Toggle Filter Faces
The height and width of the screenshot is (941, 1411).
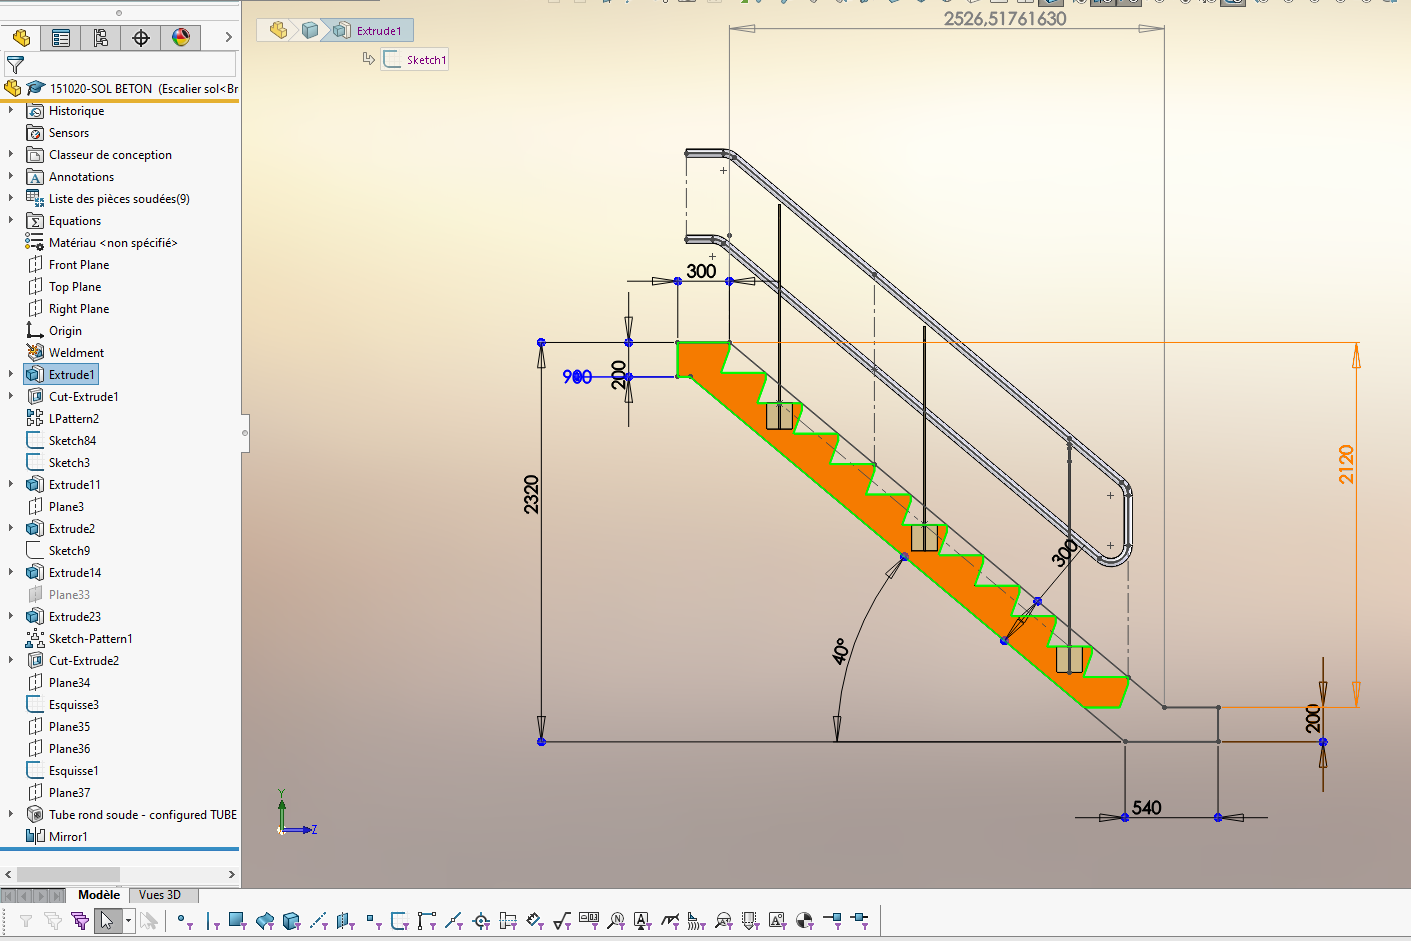[x=238, y=921]
